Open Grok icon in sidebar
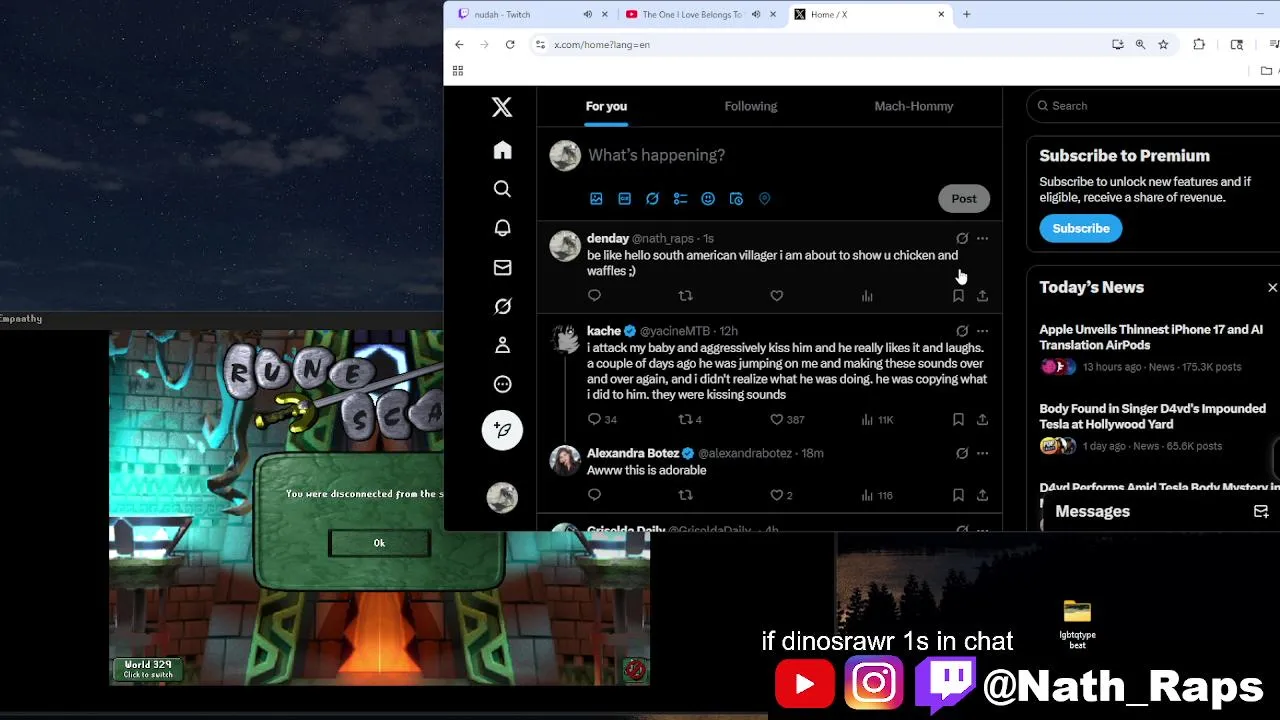This screenshot has height=720, width=1280. coord(502,306)
